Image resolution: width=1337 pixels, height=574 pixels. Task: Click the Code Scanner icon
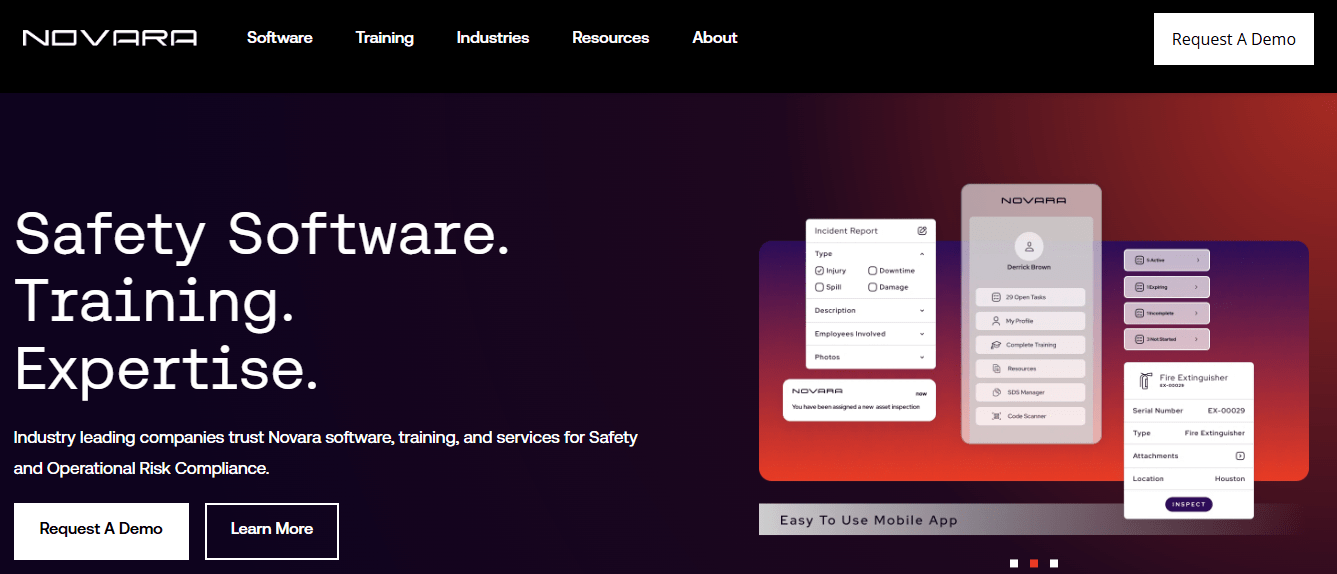(x=996, y=416)
